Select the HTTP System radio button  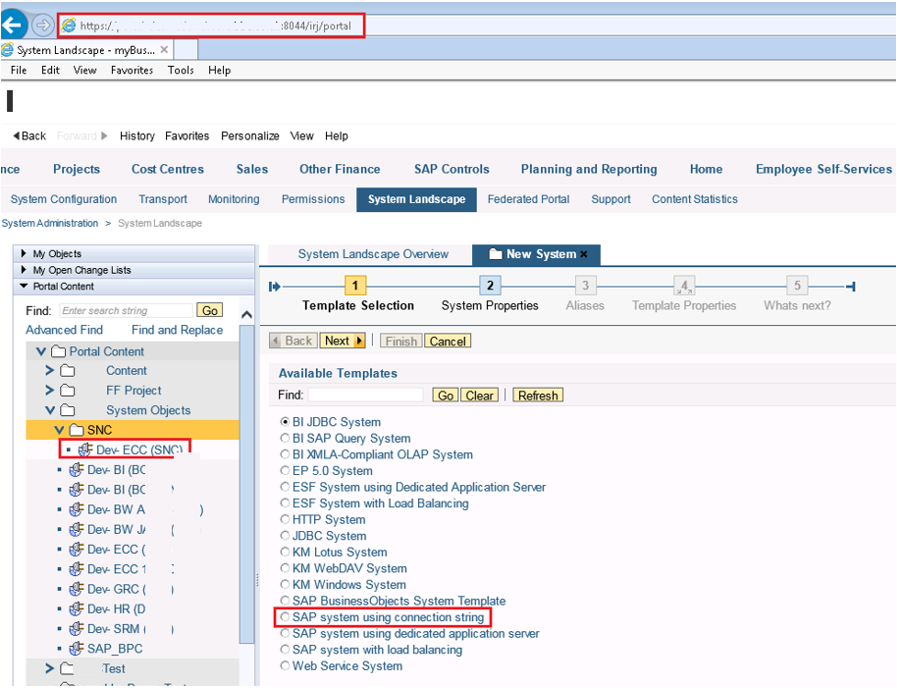click(285, 520)
